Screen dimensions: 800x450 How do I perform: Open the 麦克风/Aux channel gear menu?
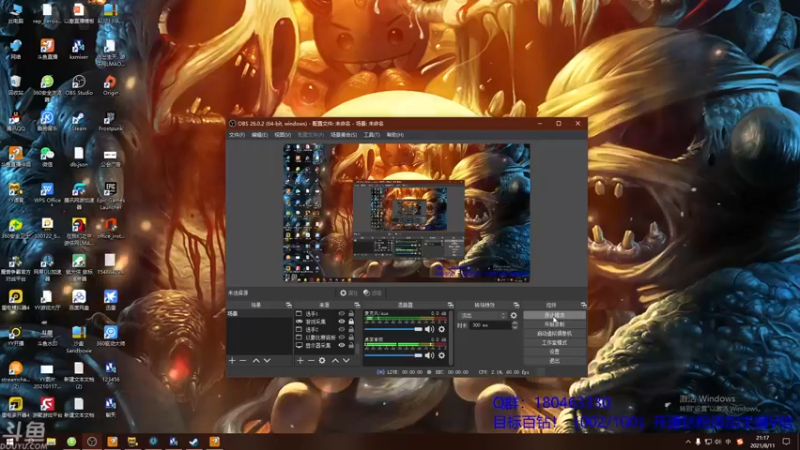point(442,329)
